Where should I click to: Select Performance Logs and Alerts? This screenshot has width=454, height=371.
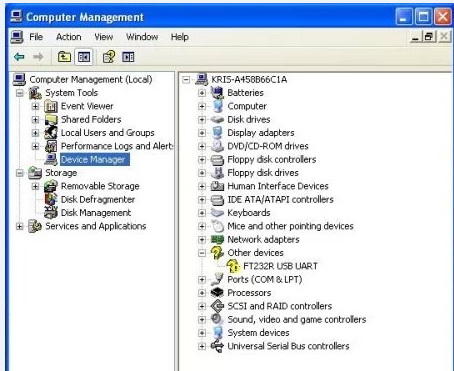(x=117, y=146)
